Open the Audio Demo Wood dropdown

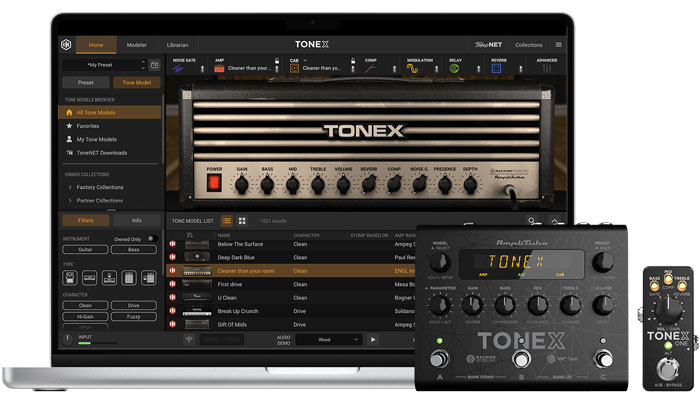point(328,340)
